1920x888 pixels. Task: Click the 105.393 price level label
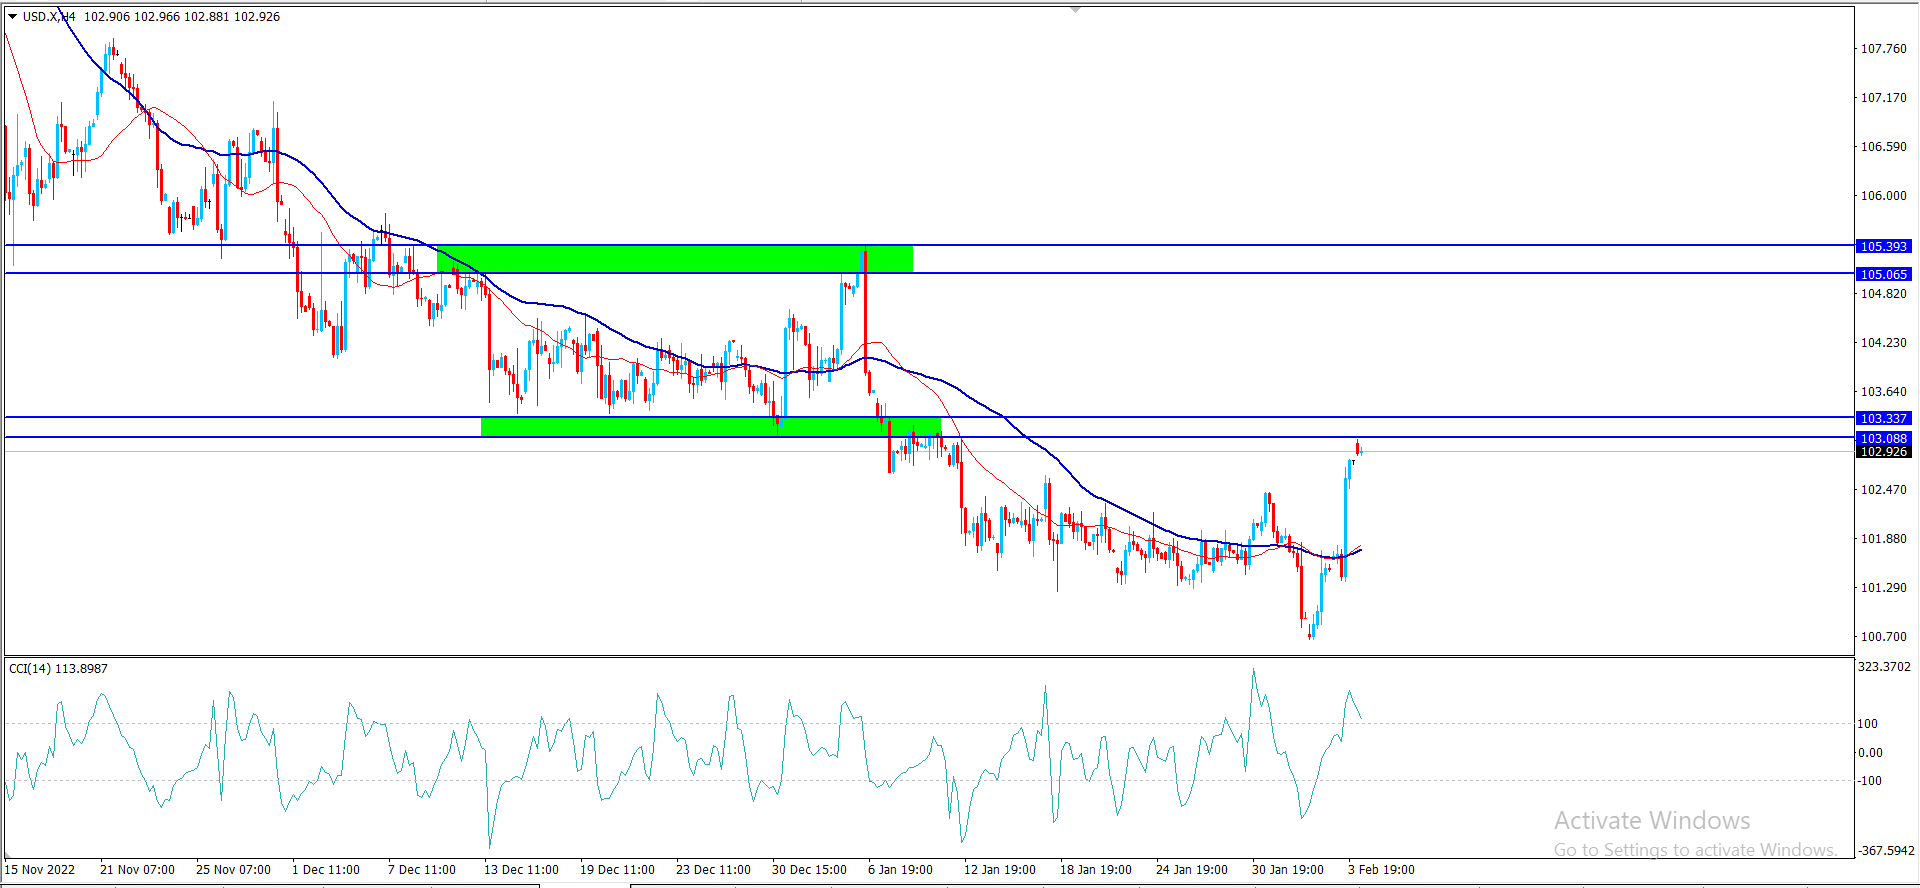1883,246
